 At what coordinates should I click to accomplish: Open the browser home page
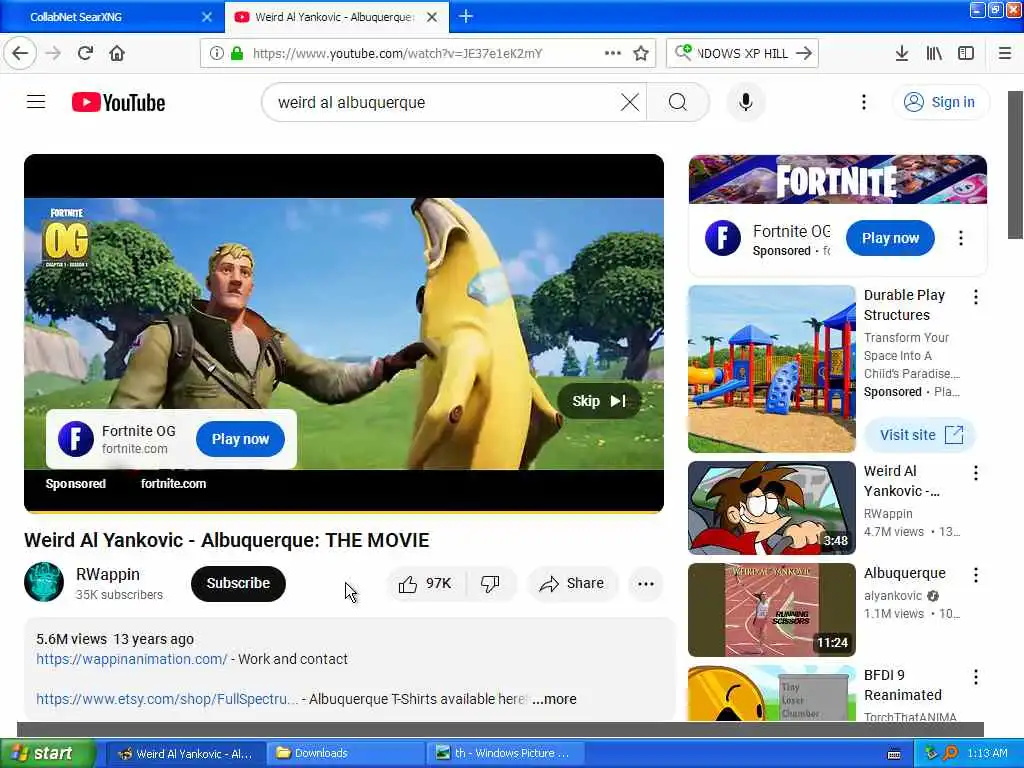[x=117, y=54]
